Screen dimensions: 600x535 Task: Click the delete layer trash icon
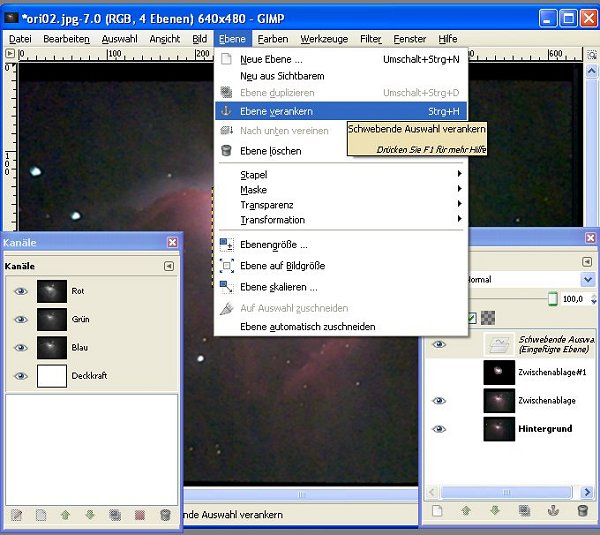tap(583, 510)
